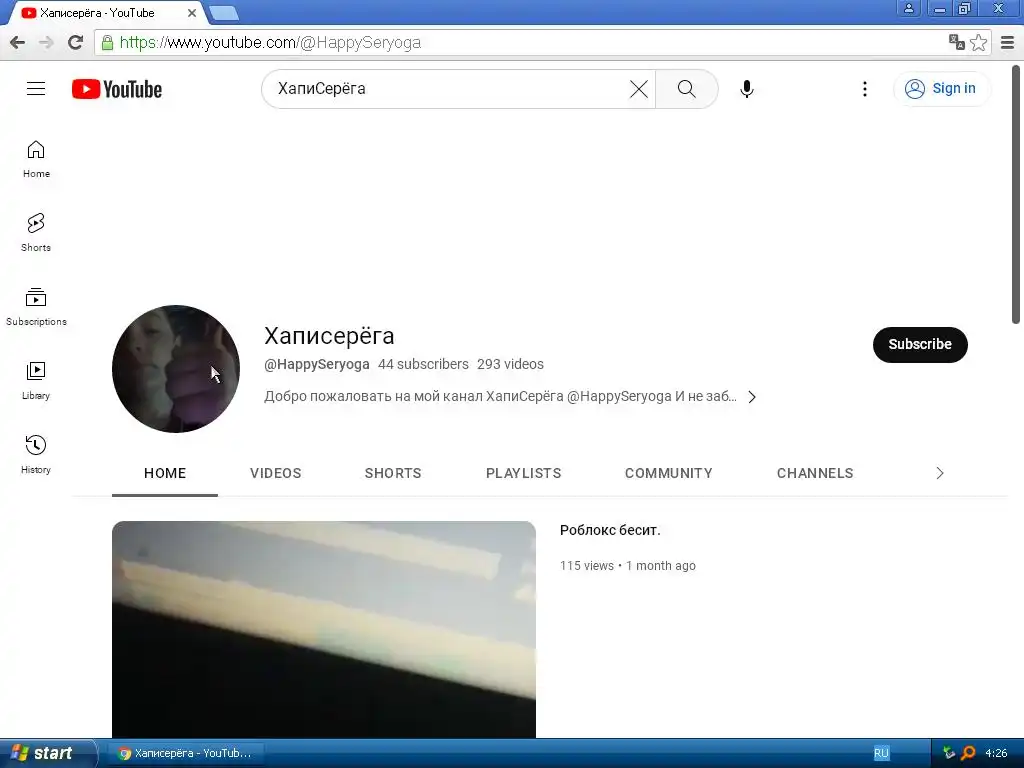Open Subscriptions in the sidebar

coord(36,306)
